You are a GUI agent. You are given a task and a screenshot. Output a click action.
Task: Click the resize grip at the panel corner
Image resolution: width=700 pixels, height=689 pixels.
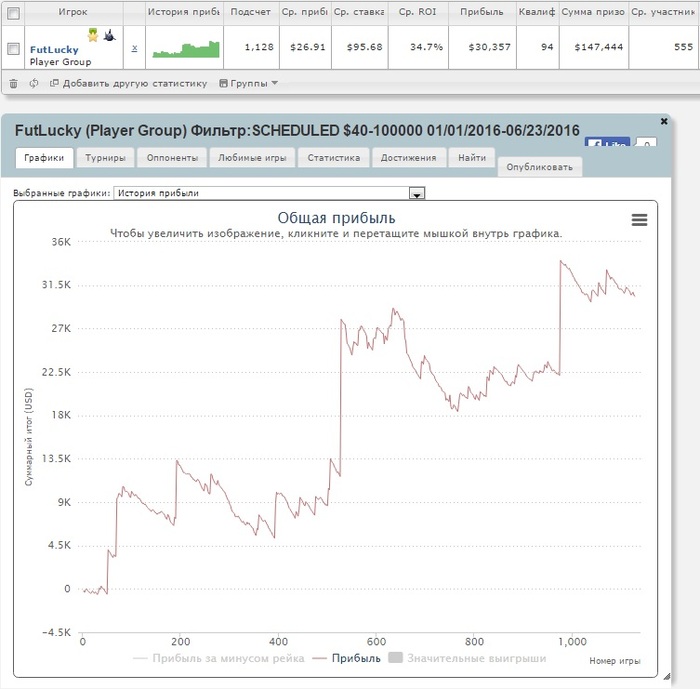click(667, 676)
